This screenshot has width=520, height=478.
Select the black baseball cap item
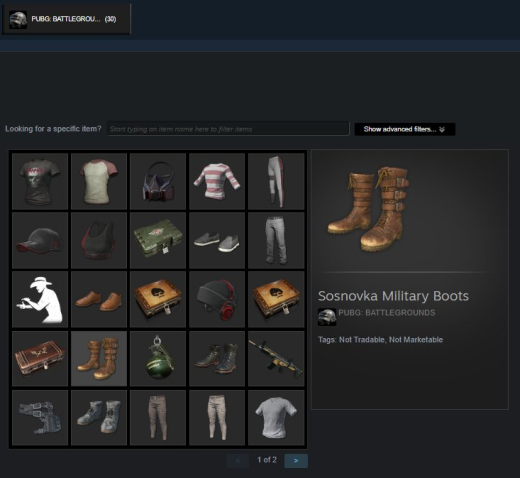click(40, 240)
